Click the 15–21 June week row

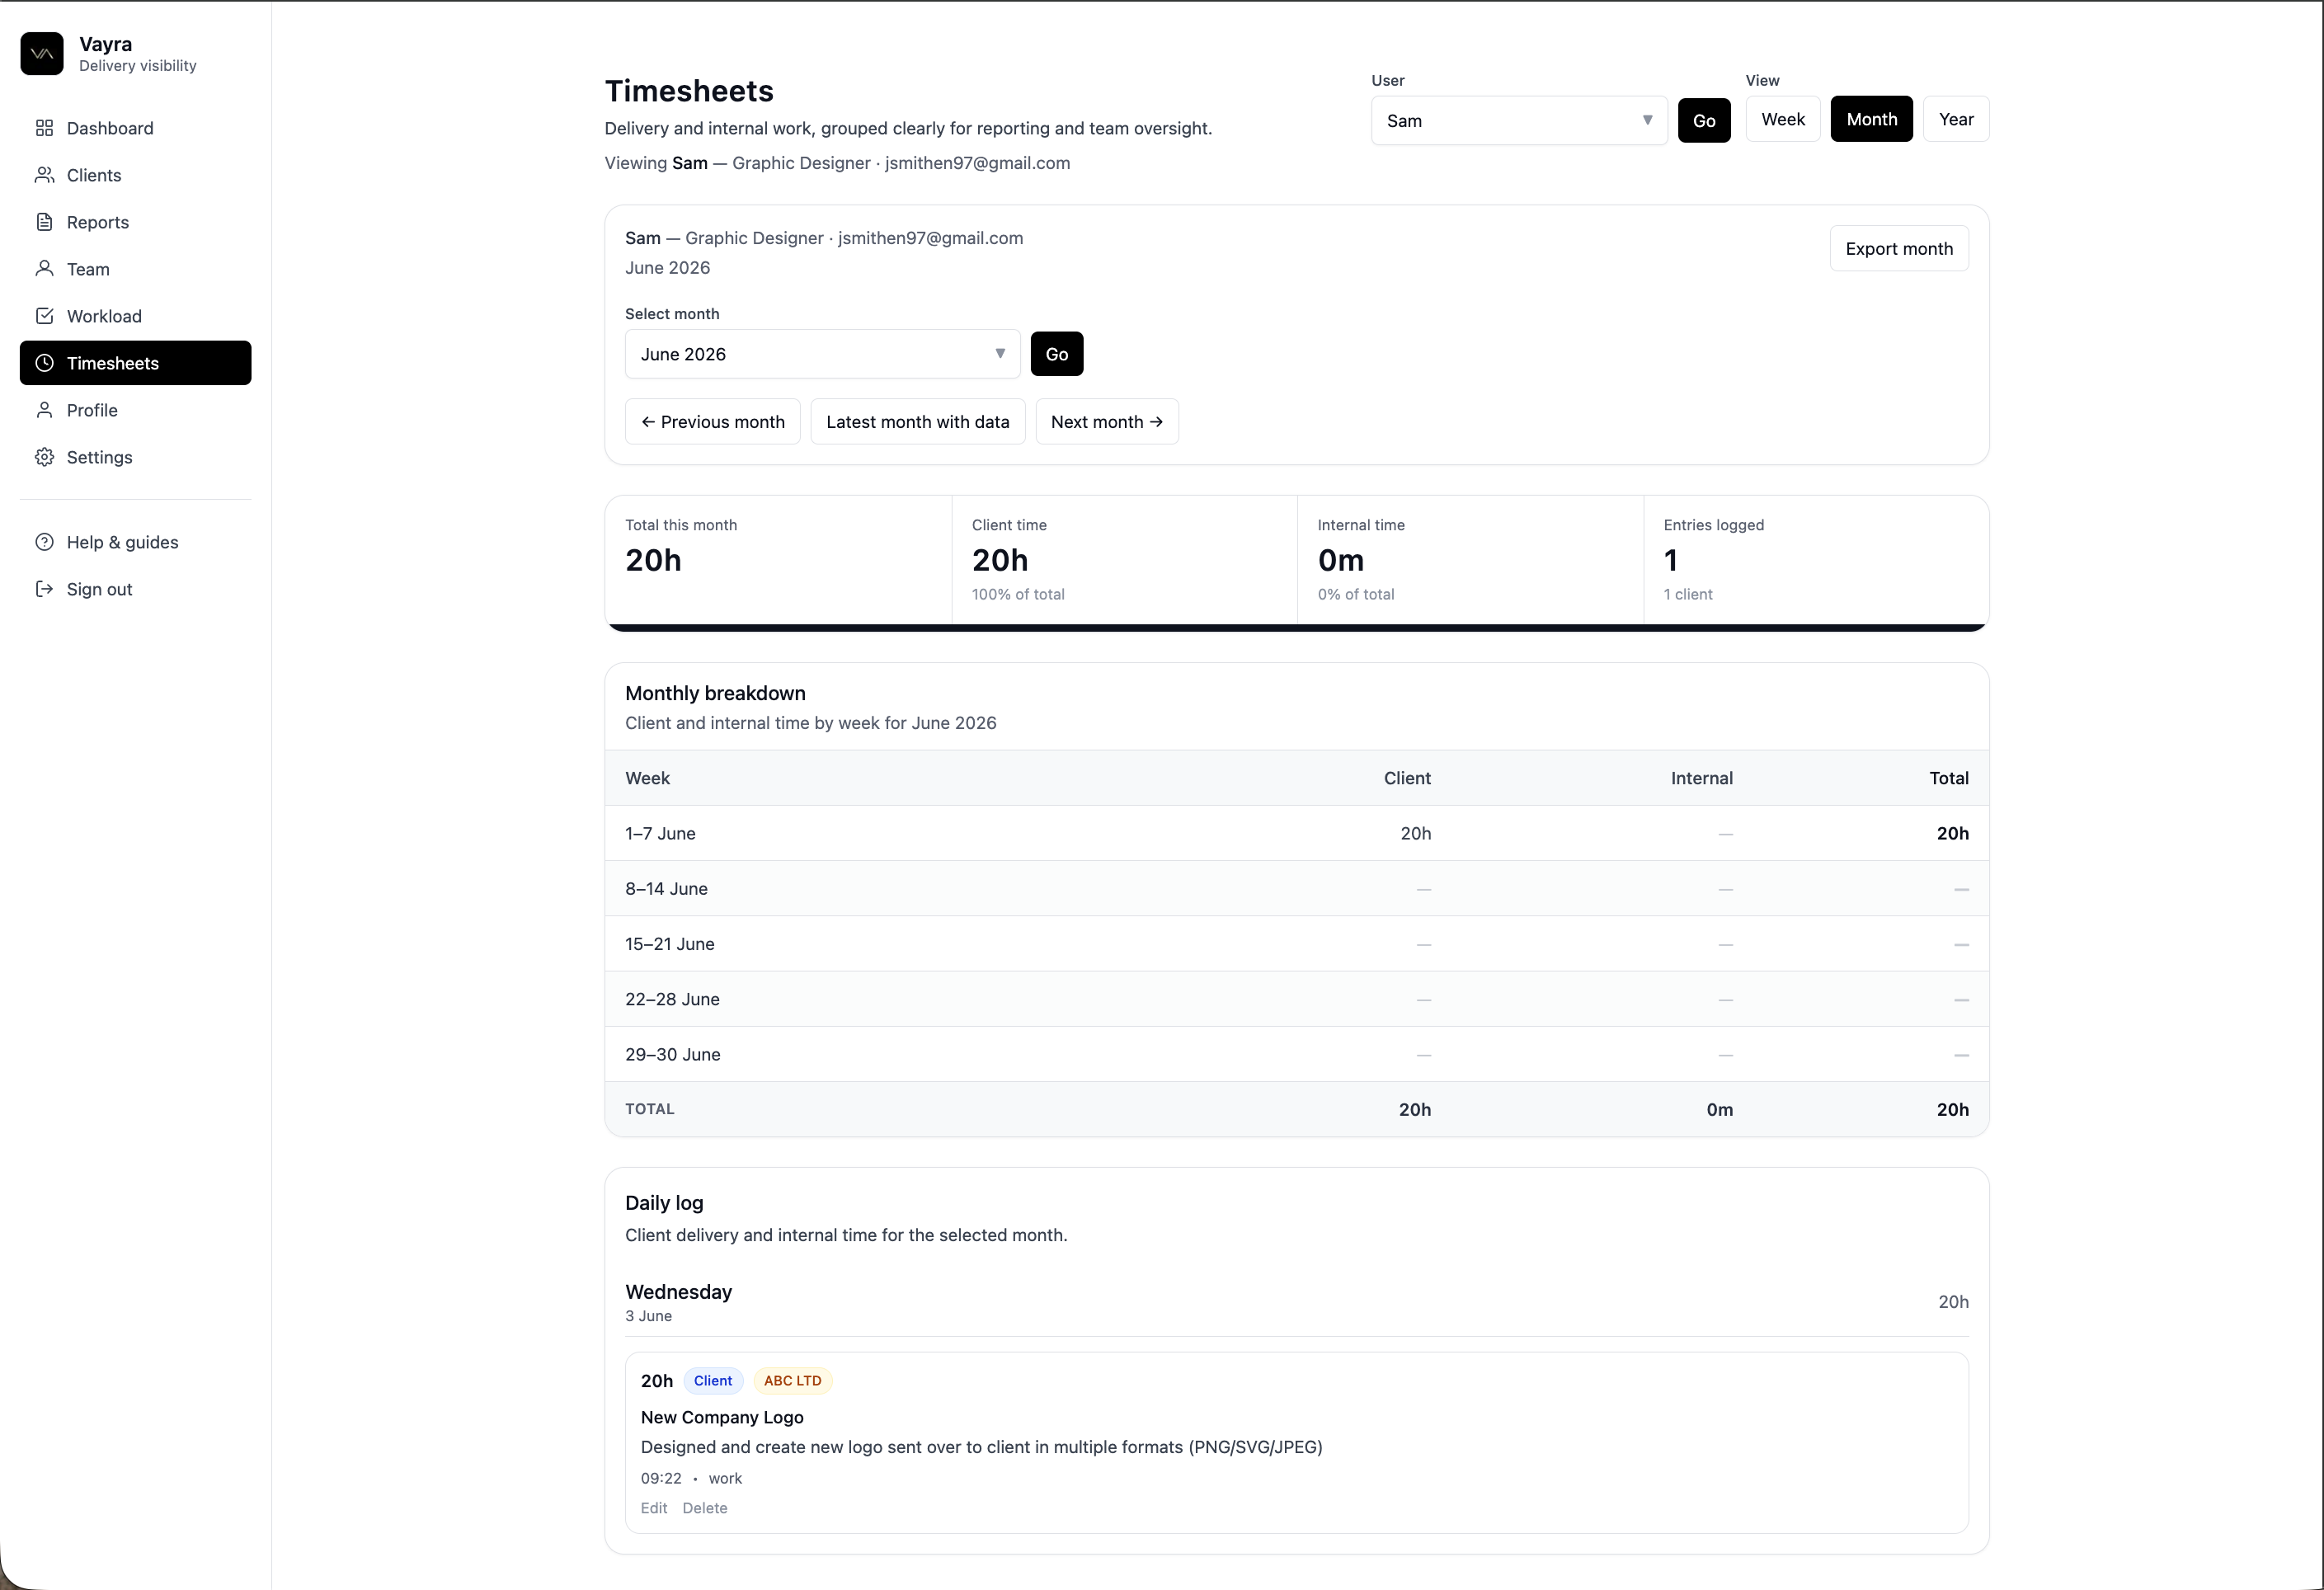point(1296,944)
